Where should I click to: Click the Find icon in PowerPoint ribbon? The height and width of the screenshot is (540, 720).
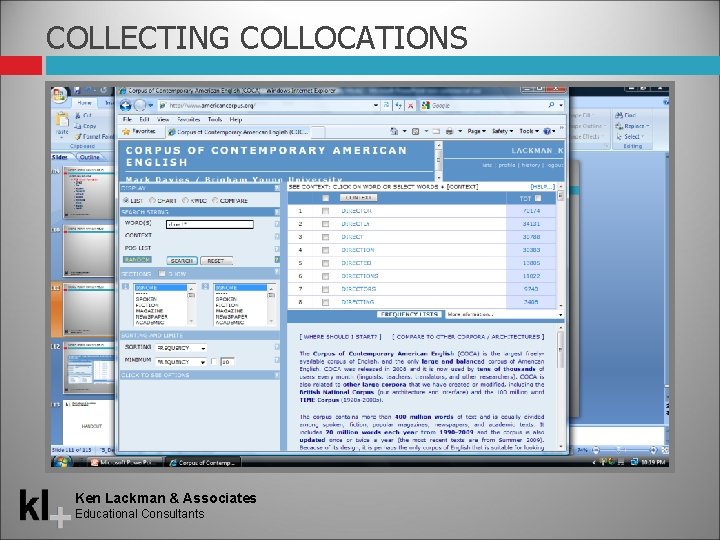pos(619,115)
